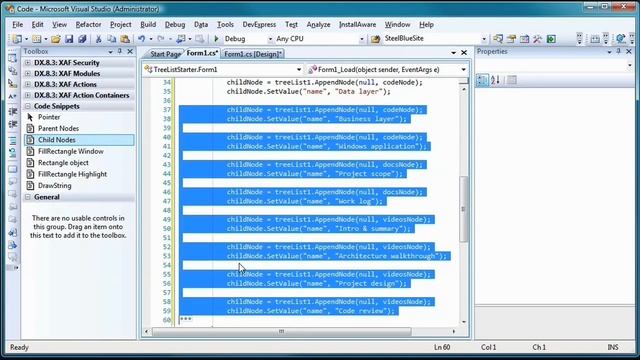The height and width of the screenshot is (360, 640).
Task: Open the Properties Window toolbar icon
Action: [511, 39]
